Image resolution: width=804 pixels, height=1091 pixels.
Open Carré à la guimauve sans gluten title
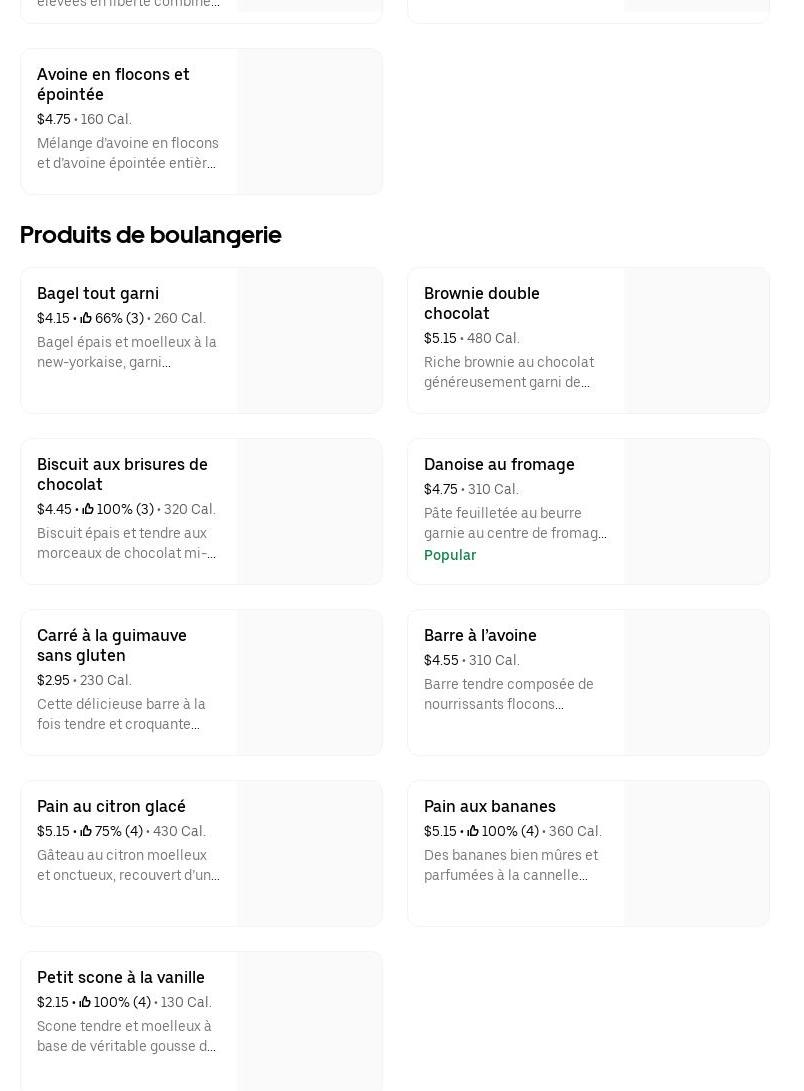[112, 645]
